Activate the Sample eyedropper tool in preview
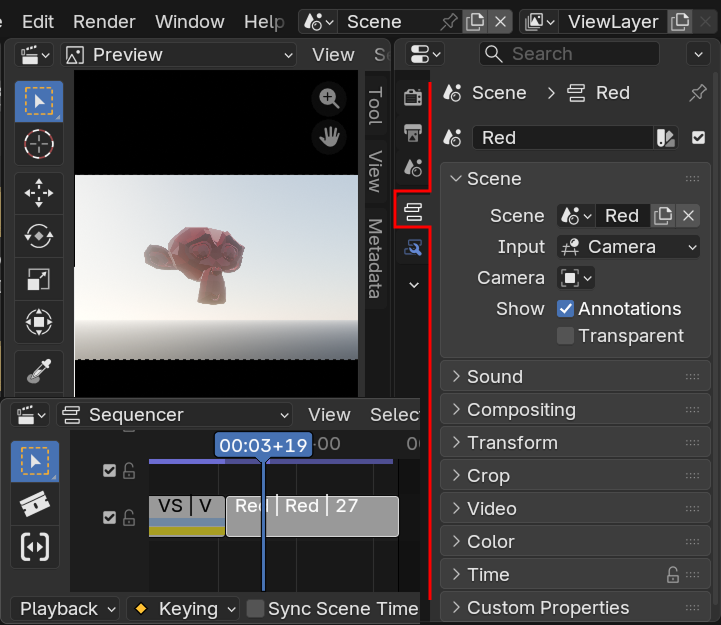721x625 pixels. point(39,371)
